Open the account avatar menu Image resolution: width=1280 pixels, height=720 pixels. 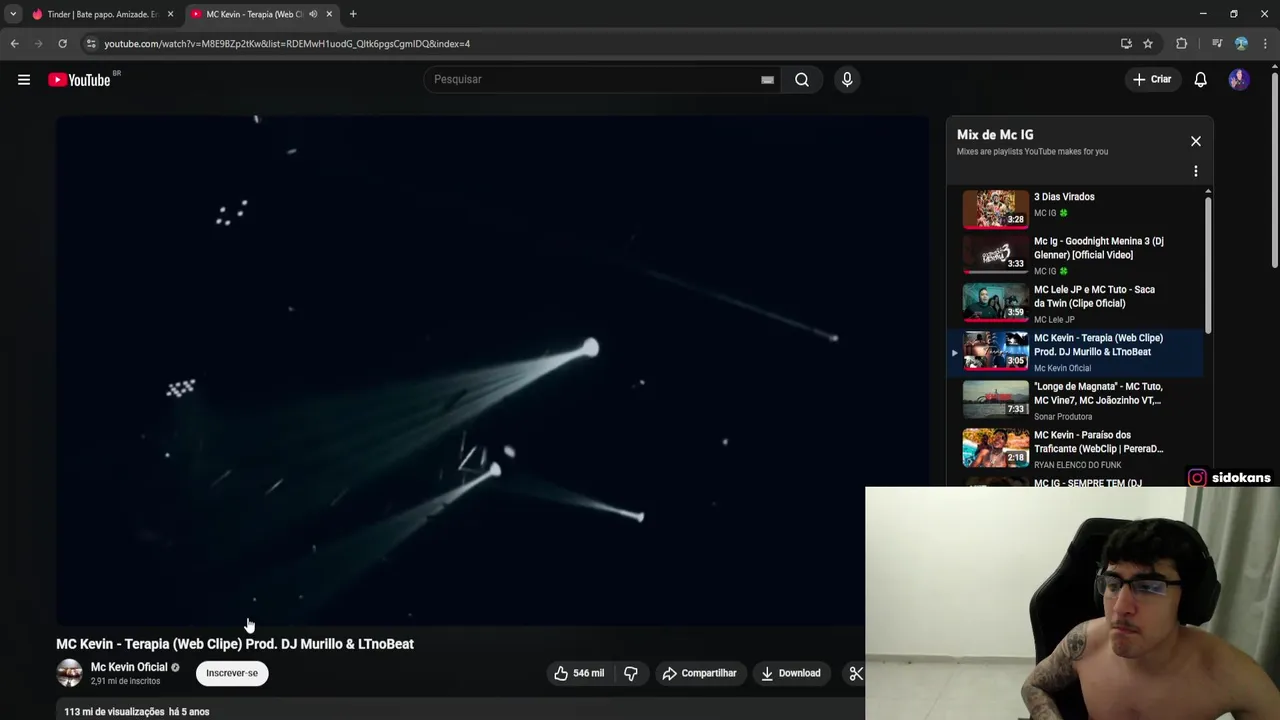(x=1239, y=80)
